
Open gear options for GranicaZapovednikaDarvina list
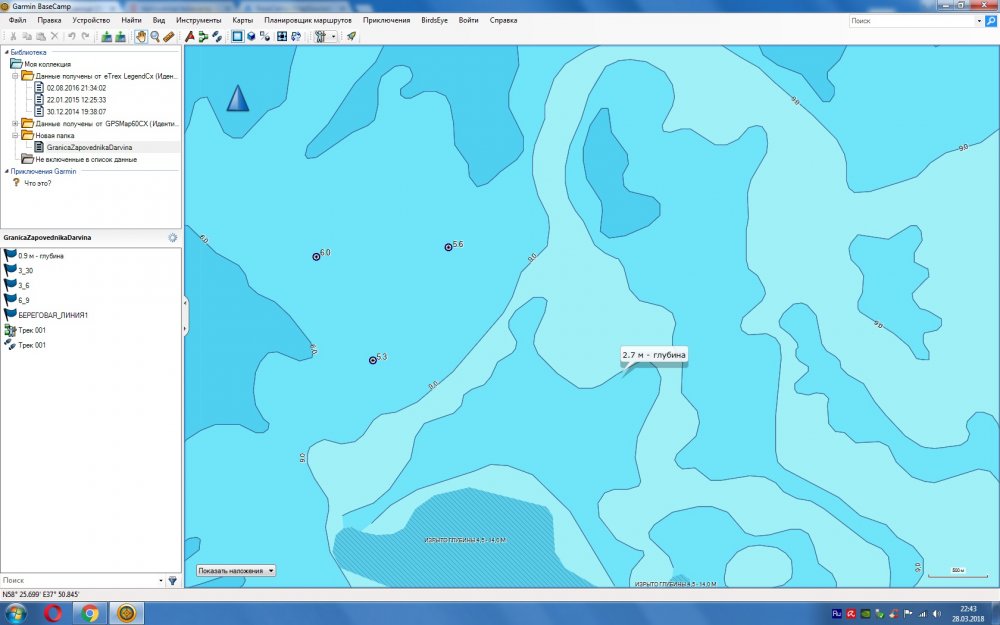pos(173,238)
